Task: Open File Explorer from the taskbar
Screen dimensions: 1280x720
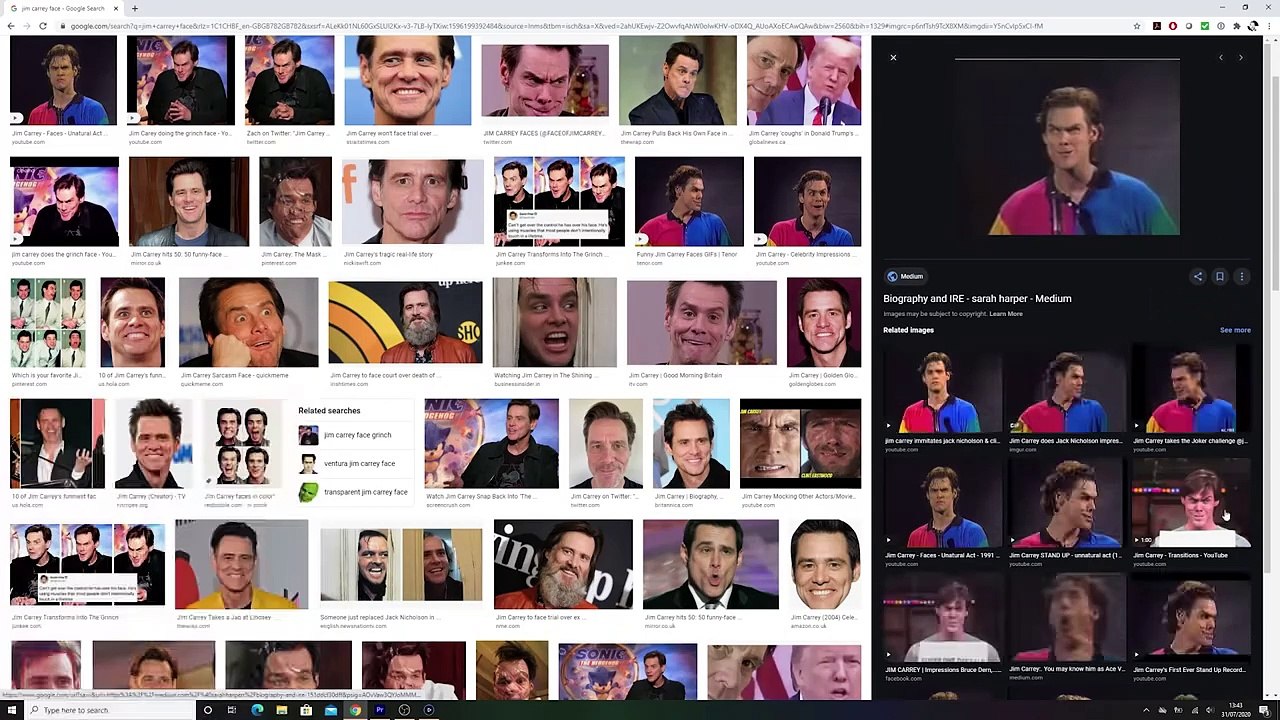Action: [x=282, y=710]
